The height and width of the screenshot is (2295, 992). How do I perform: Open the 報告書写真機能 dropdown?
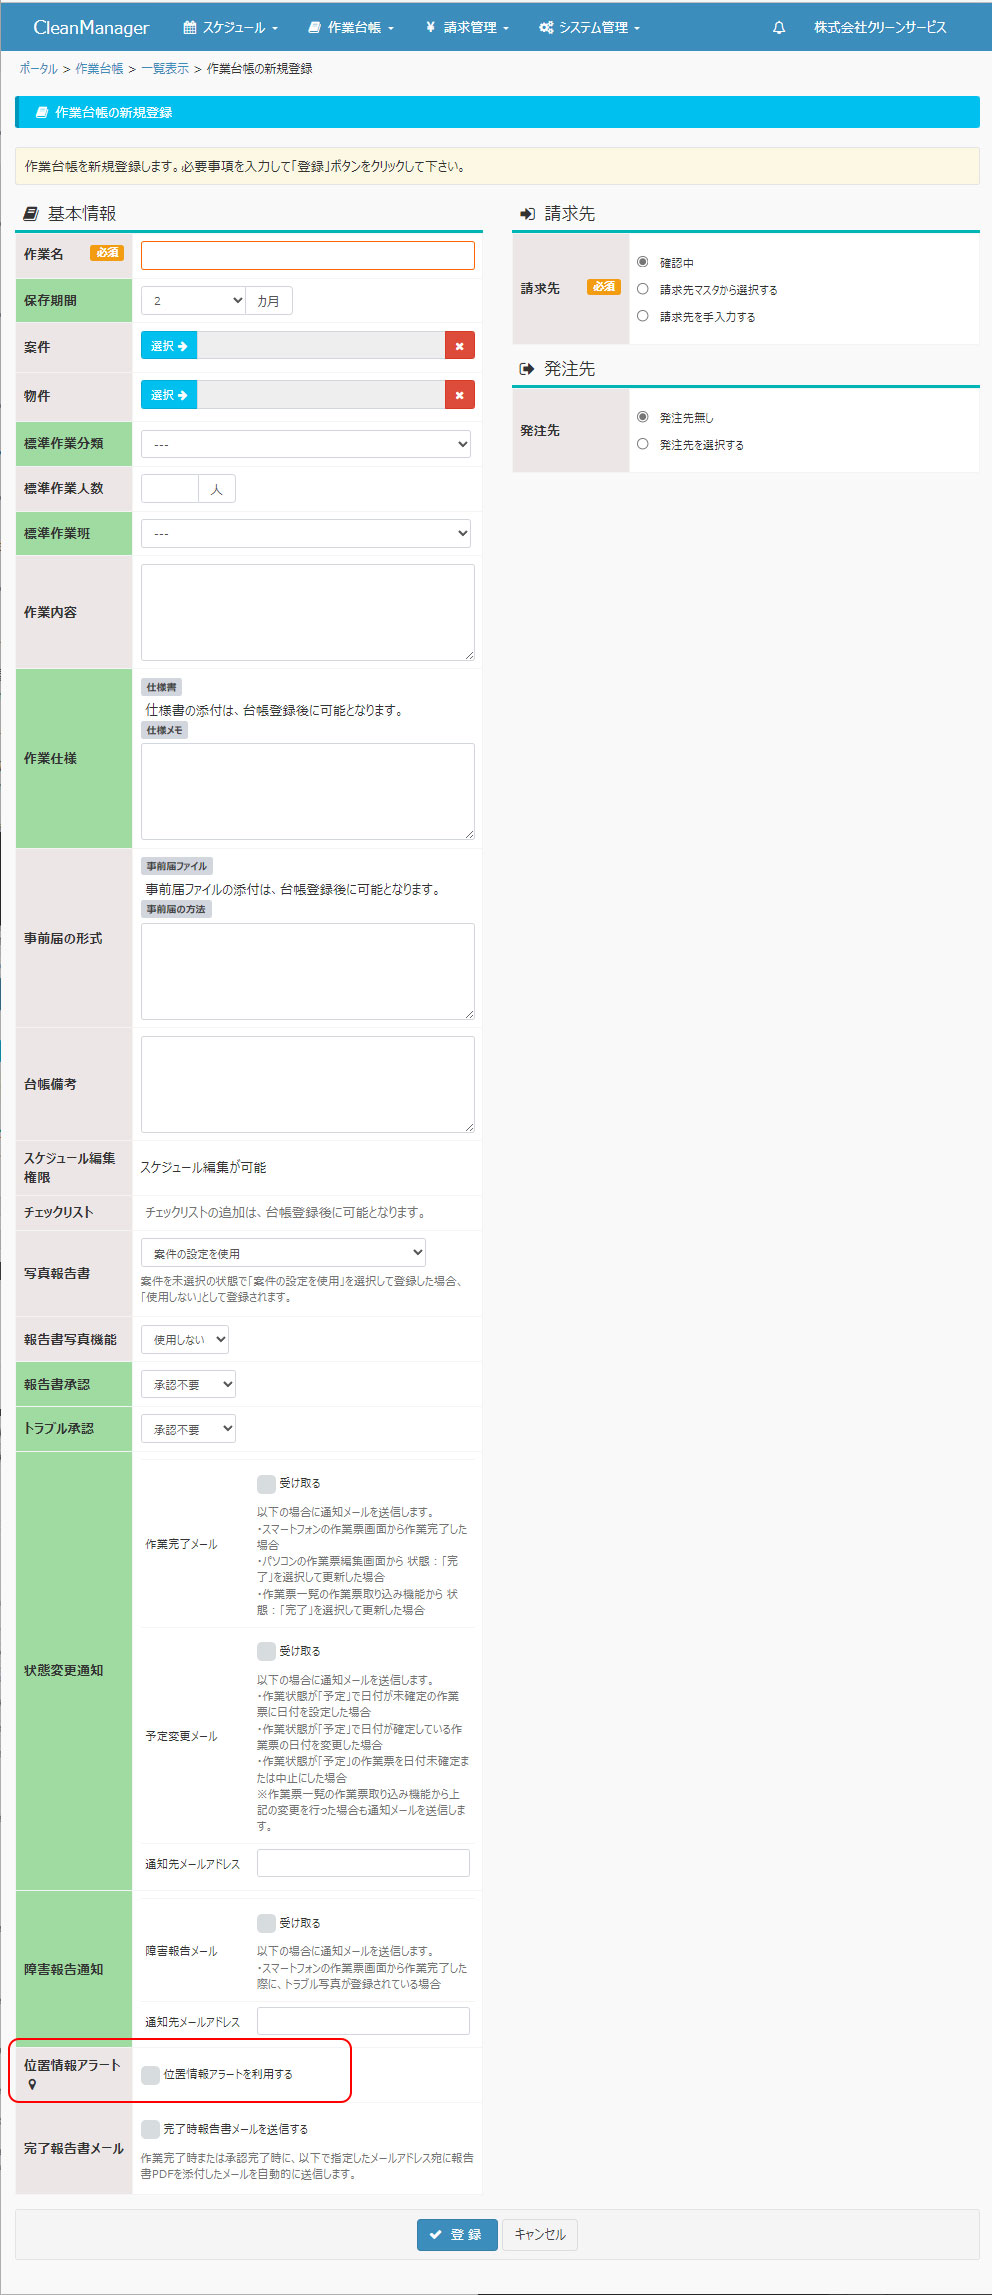[185, 1339]
